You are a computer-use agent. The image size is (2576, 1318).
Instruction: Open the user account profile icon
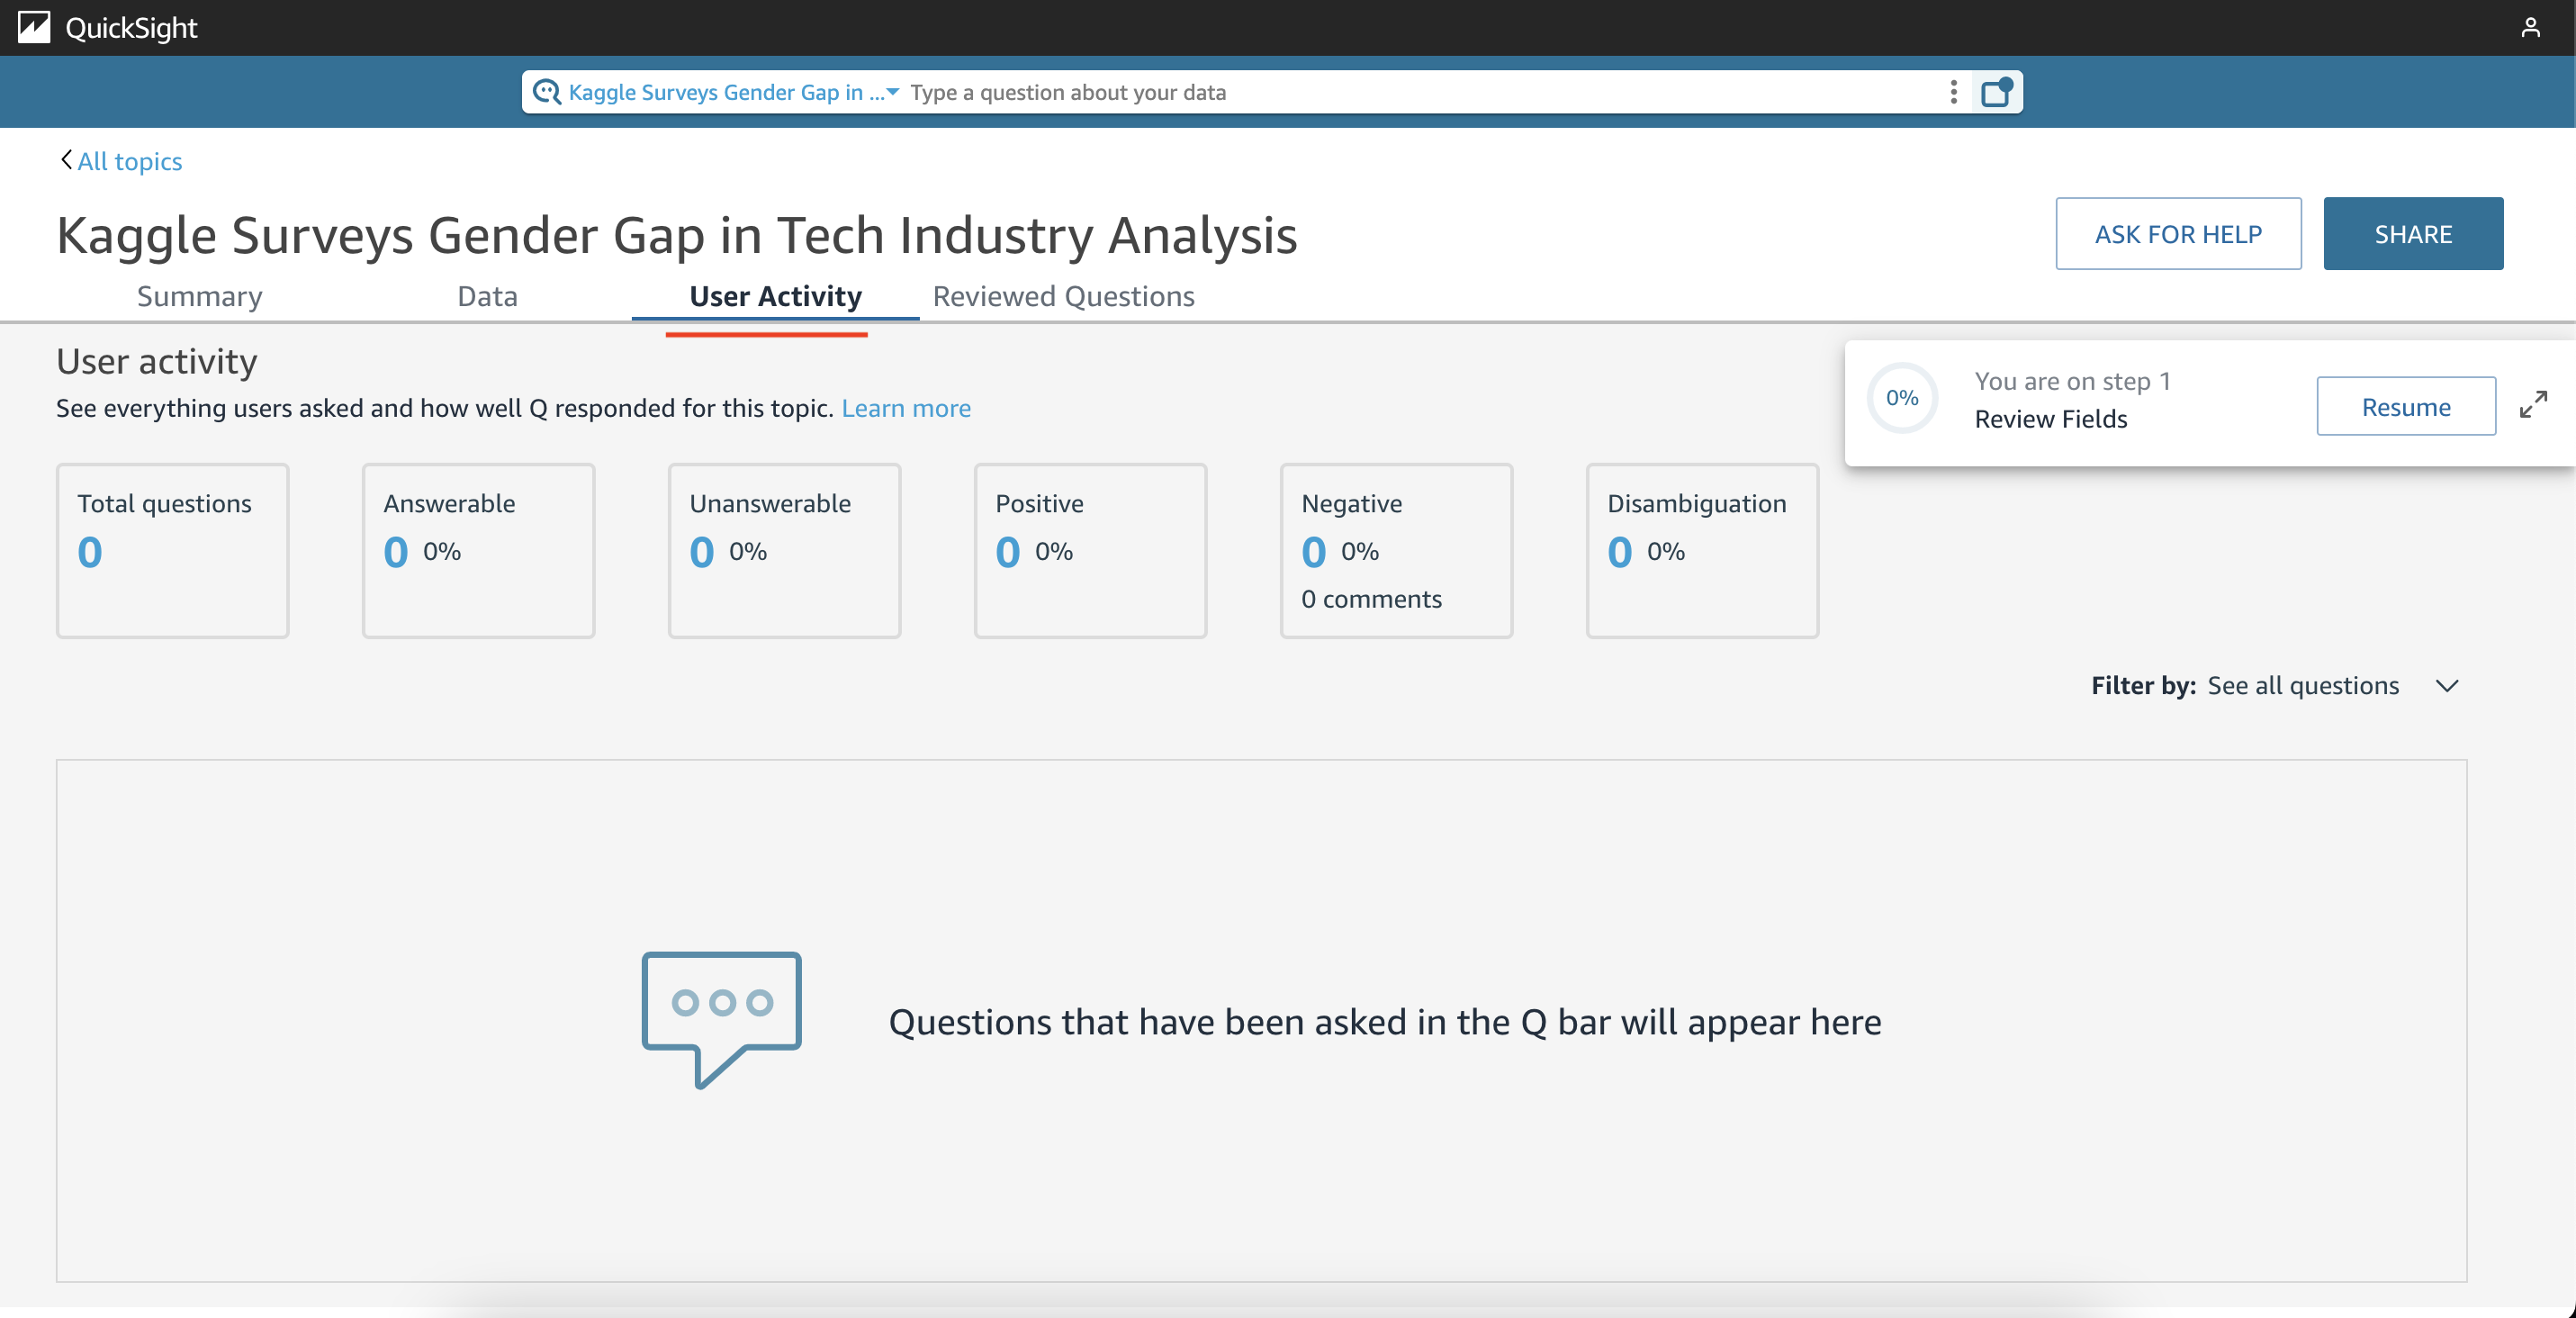coord(2530,27)
